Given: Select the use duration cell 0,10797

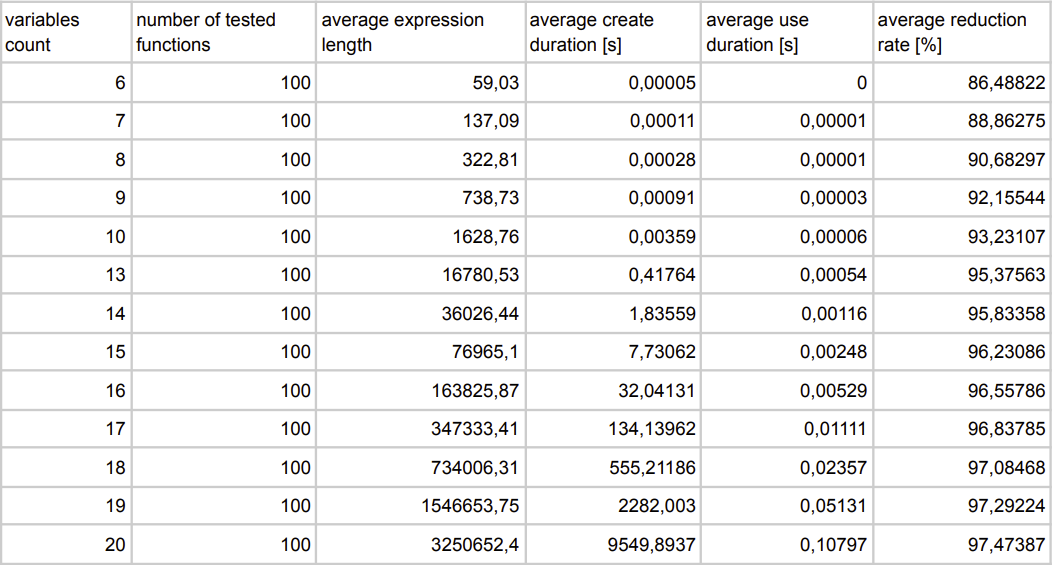Looking at the screenshot, I should coord(786,545).
